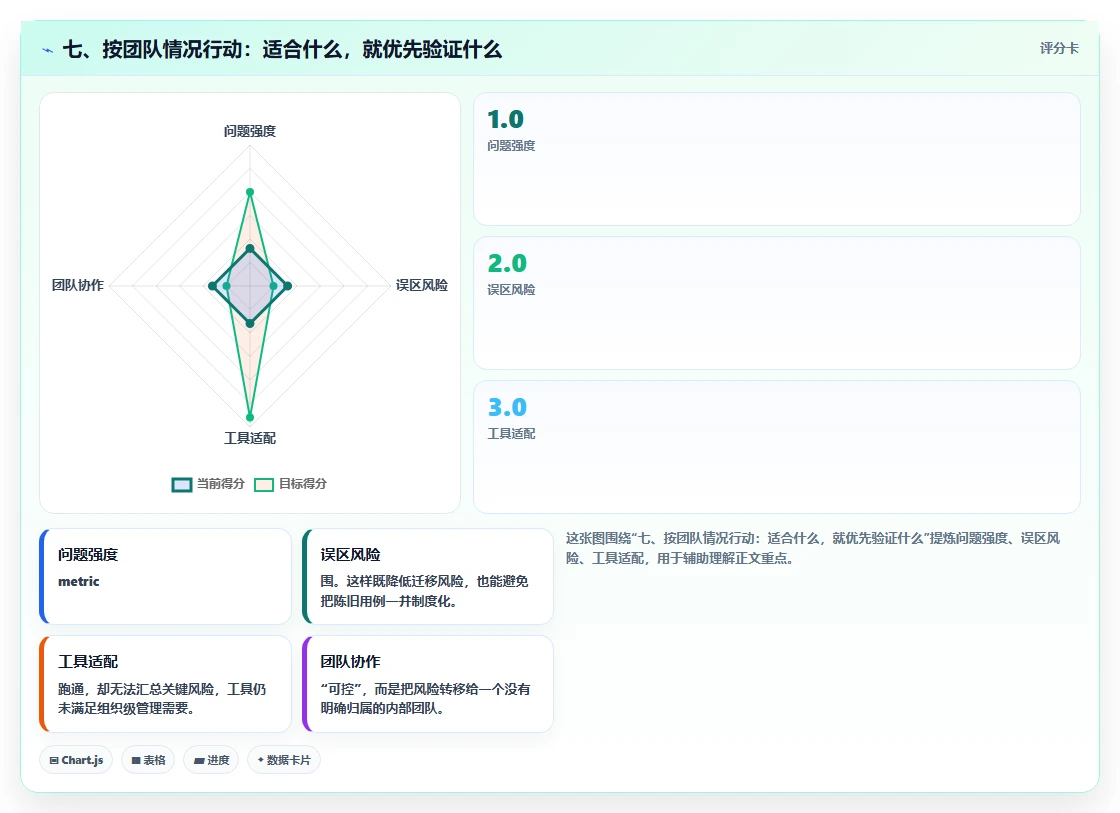Screen dimensions: 1120x813
Task: Click the large 3.0 score value
Action: (x=507, y=407)
